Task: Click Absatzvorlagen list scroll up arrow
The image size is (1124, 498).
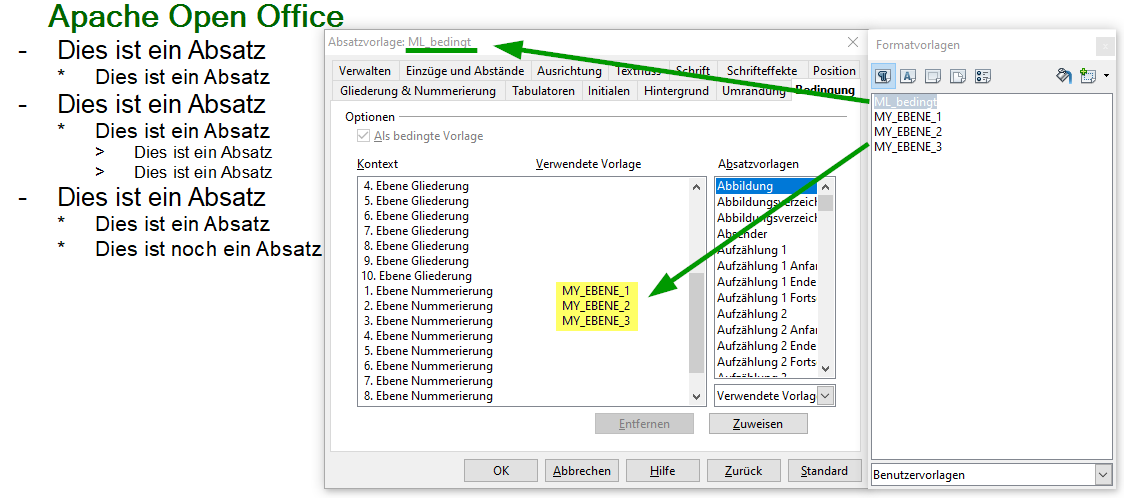Action: pyautogui.click(x=826, y=186)
